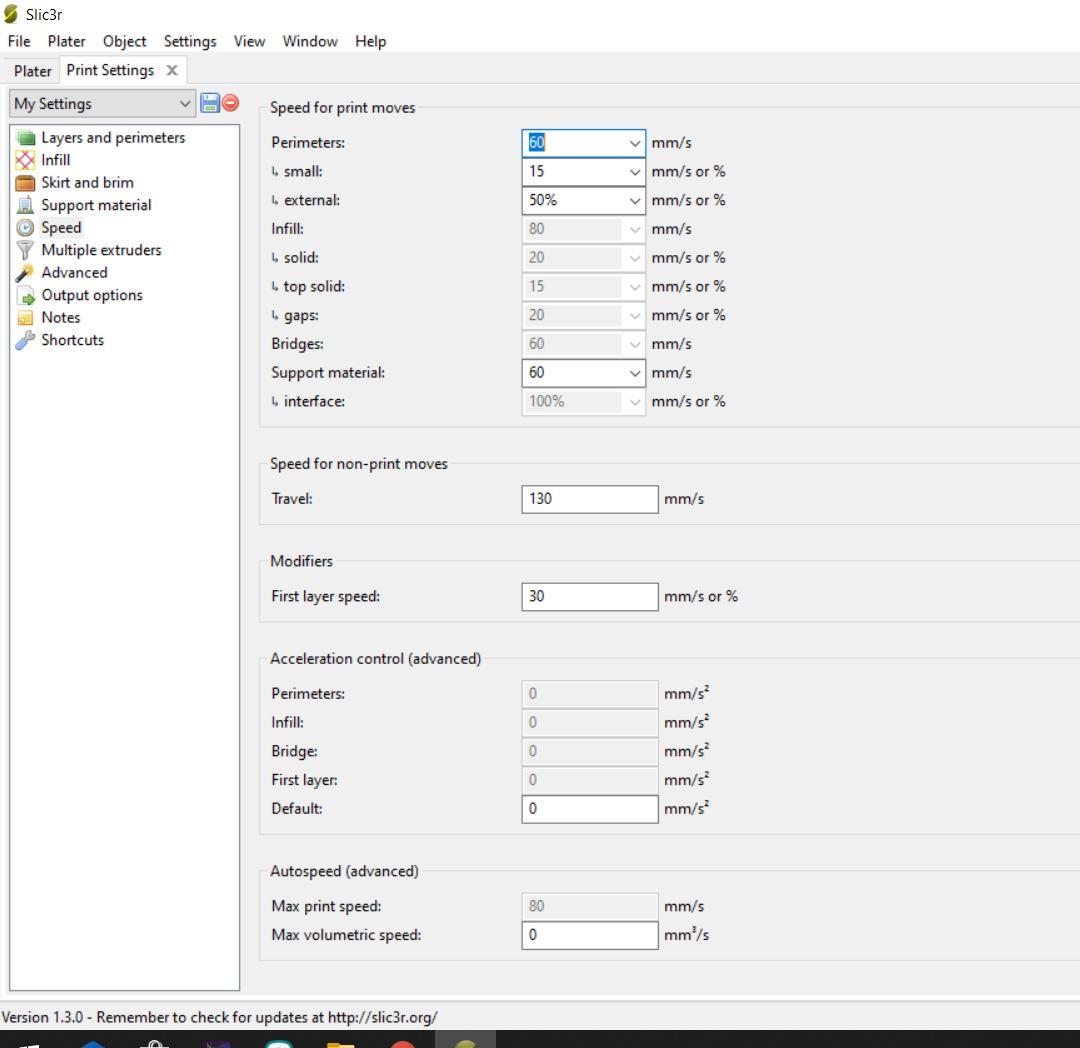
Task: Open Skirt and brim settings
Action: (87, 183)
